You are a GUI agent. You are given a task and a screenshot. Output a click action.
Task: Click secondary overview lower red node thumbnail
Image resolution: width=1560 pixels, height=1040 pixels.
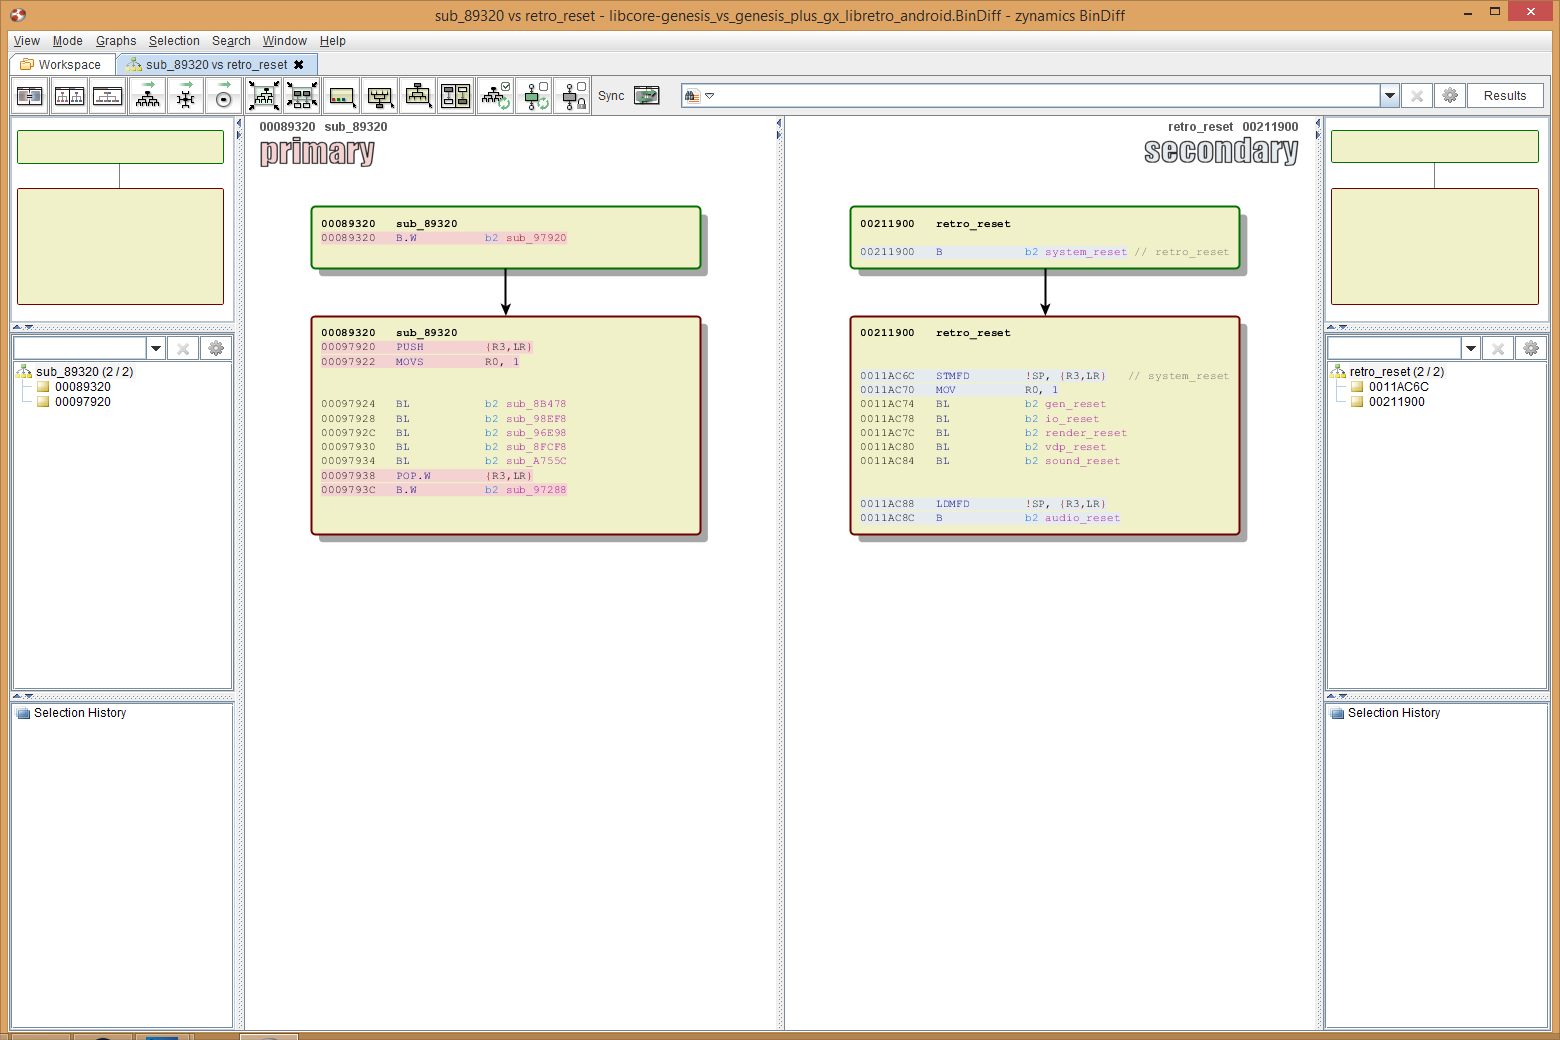(1435, 246)
